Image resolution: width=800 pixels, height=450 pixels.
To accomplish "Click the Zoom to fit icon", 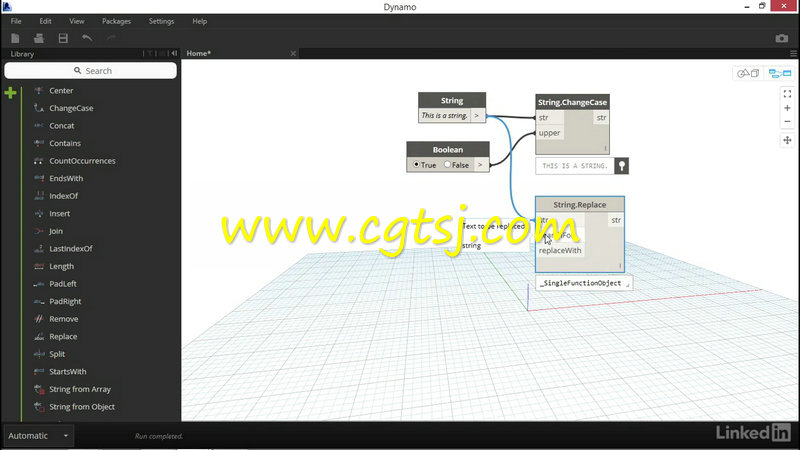I will tap(787, 94).
